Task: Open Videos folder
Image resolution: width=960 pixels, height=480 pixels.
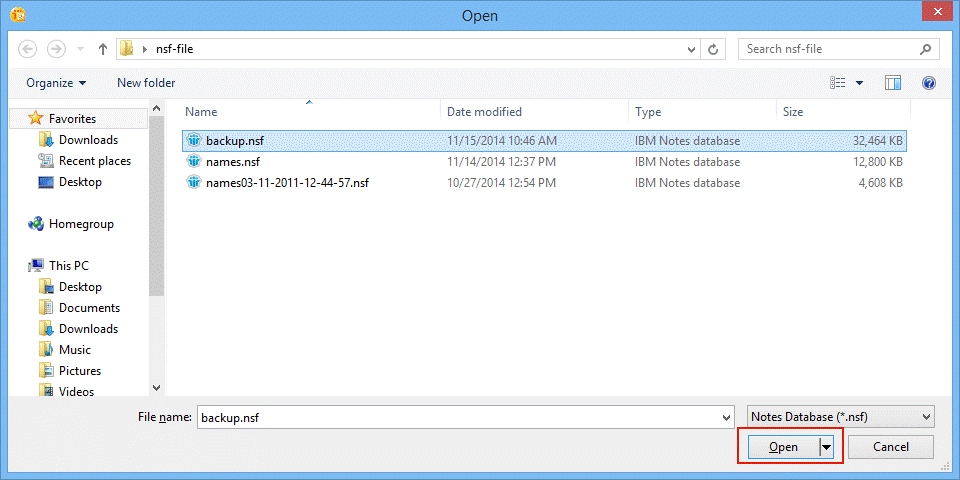Action: (77, 391)
